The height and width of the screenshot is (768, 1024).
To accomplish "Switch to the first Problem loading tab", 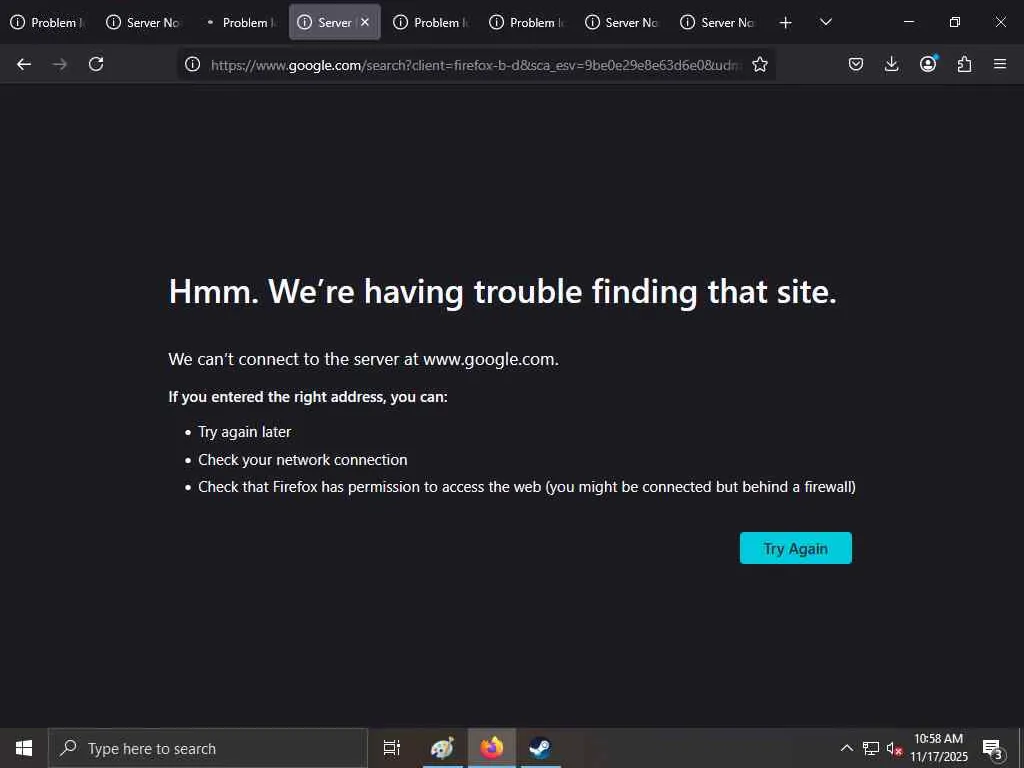I will tap(48, 22).
